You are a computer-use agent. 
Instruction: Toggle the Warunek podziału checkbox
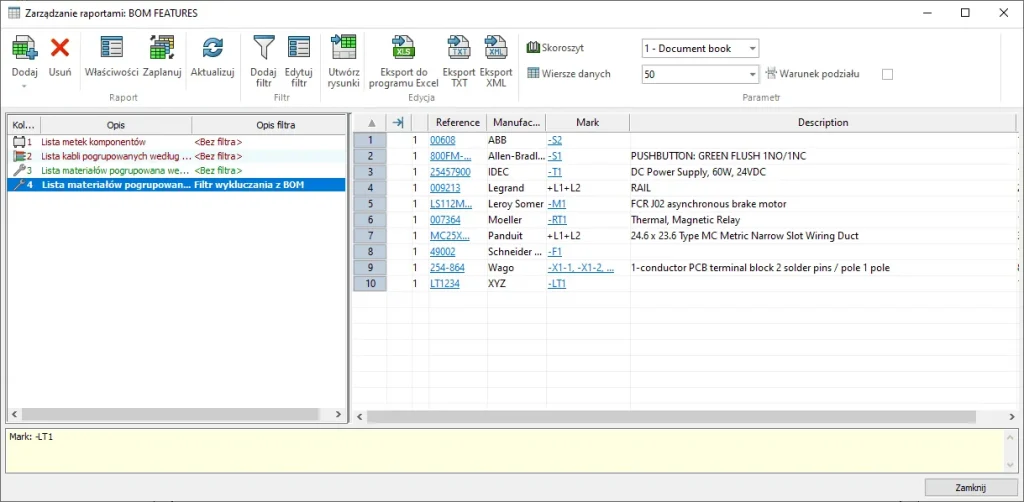[887, 74]
